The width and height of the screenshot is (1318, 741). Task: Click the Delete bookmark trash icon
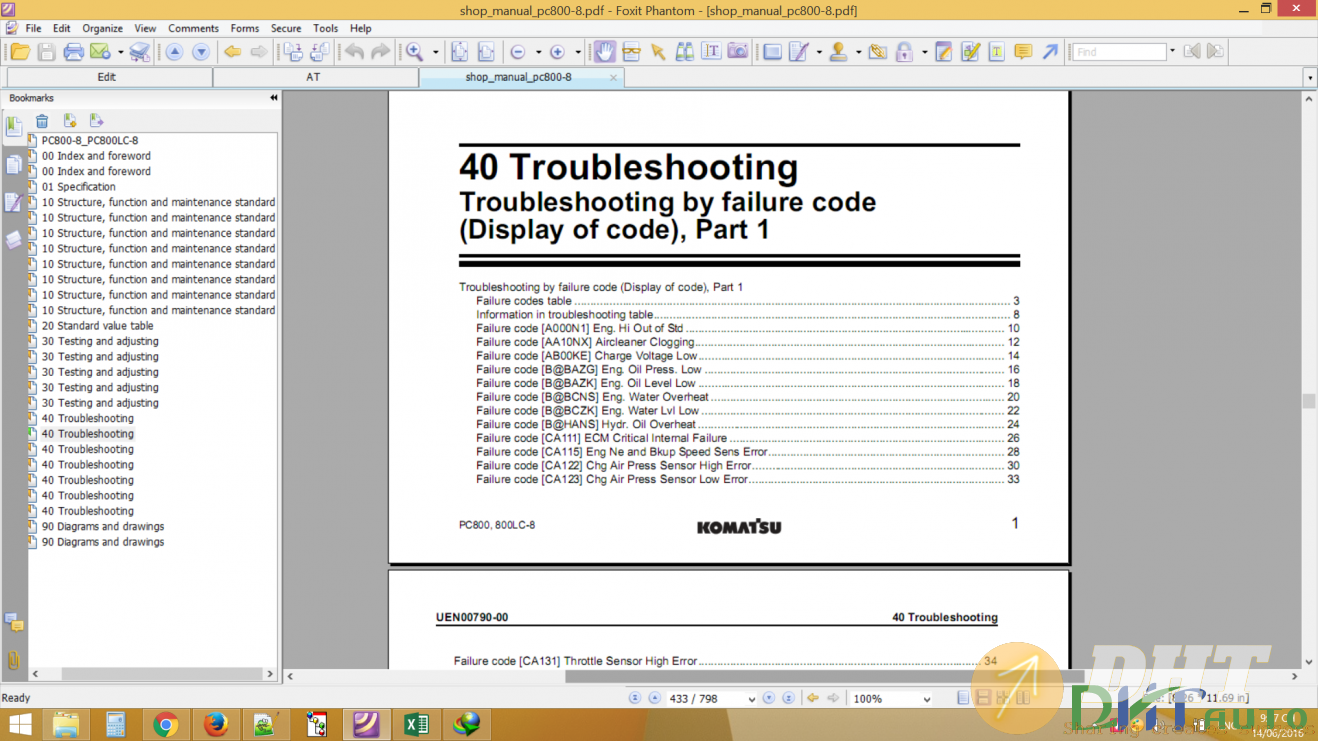pos(42,121)
